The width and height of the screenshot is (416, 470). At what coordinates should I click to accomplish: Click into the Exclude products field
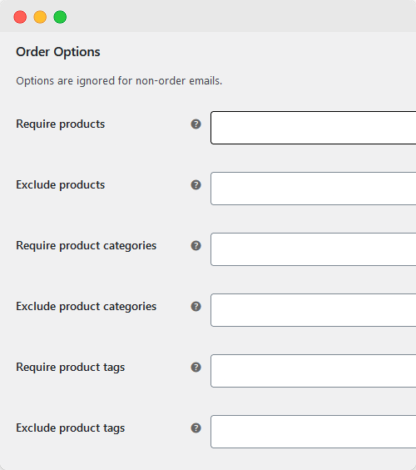[x=313, y=189]
